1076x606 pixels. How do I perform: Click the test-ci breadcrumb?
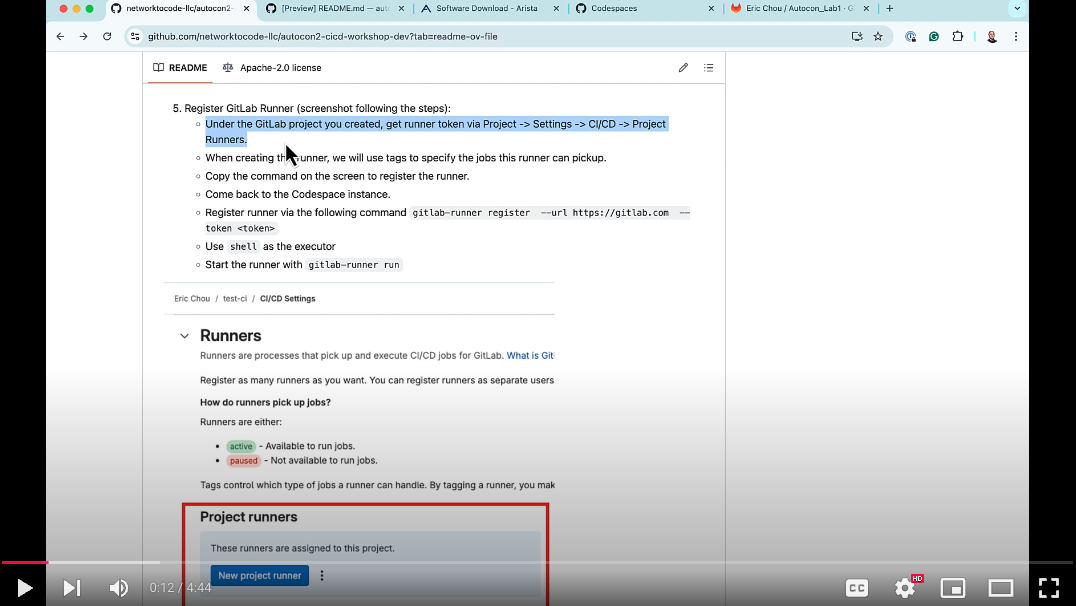point(235,299)
